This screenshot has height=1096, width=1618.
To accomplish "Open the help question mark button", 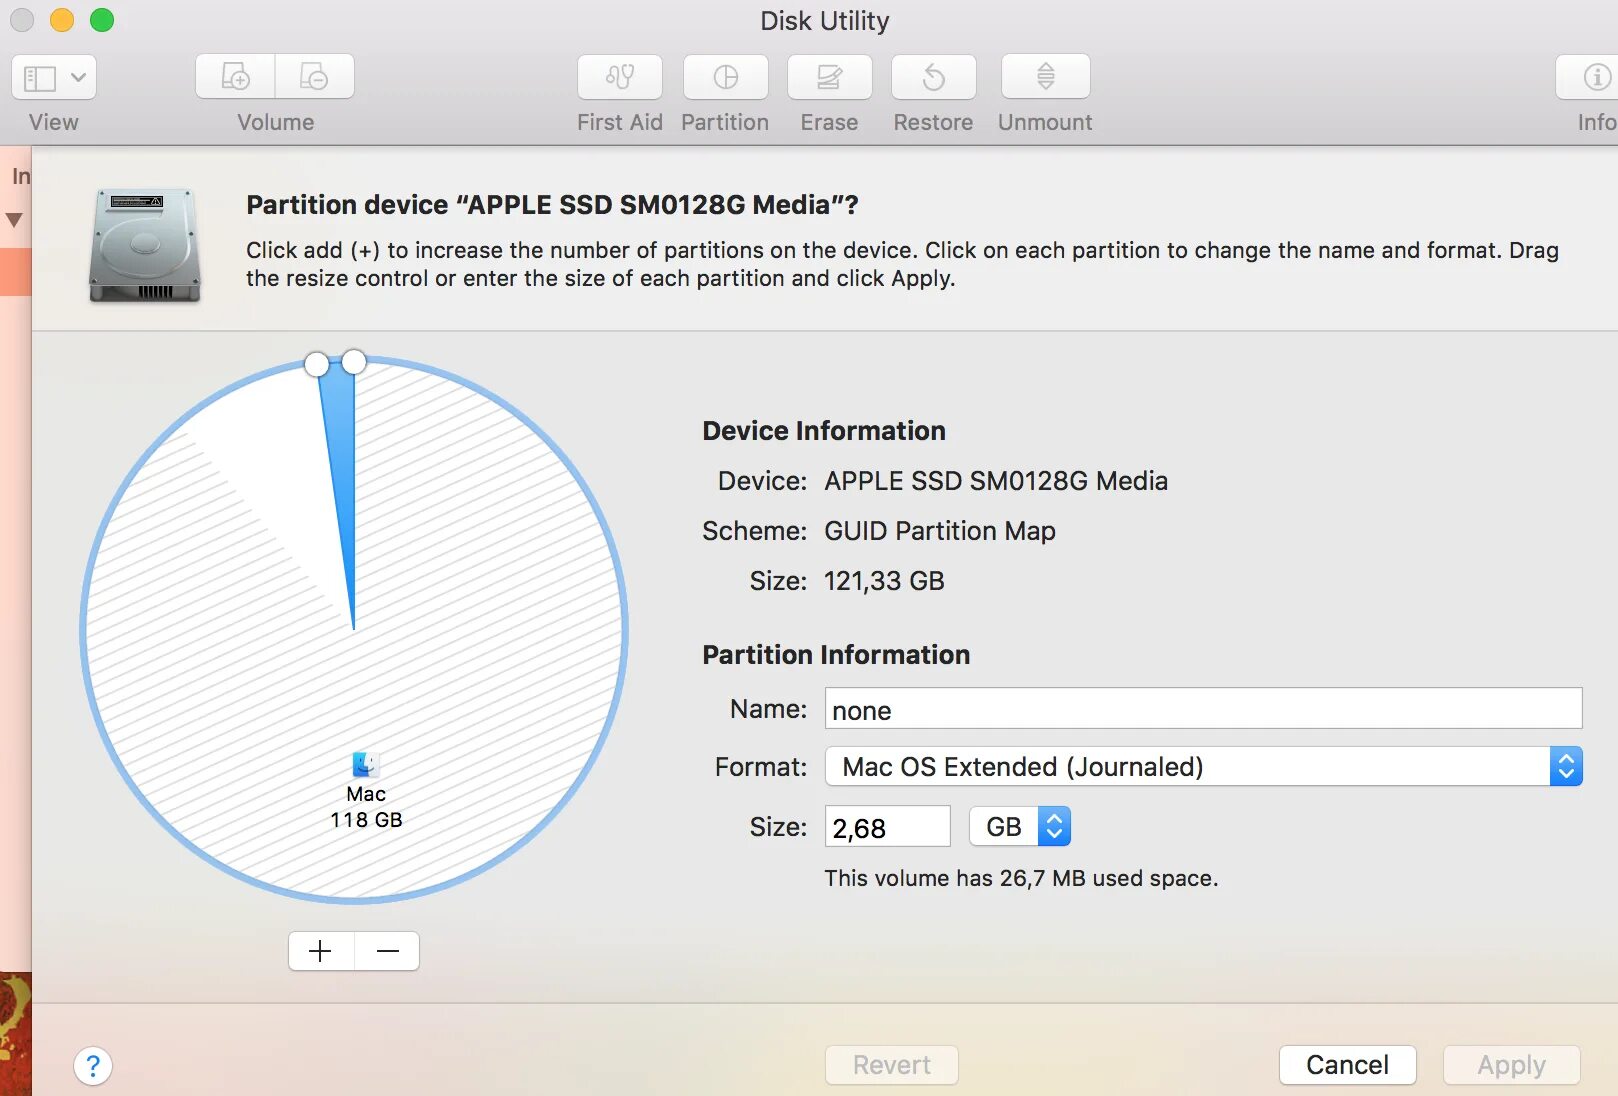I will coord(93,1066).
